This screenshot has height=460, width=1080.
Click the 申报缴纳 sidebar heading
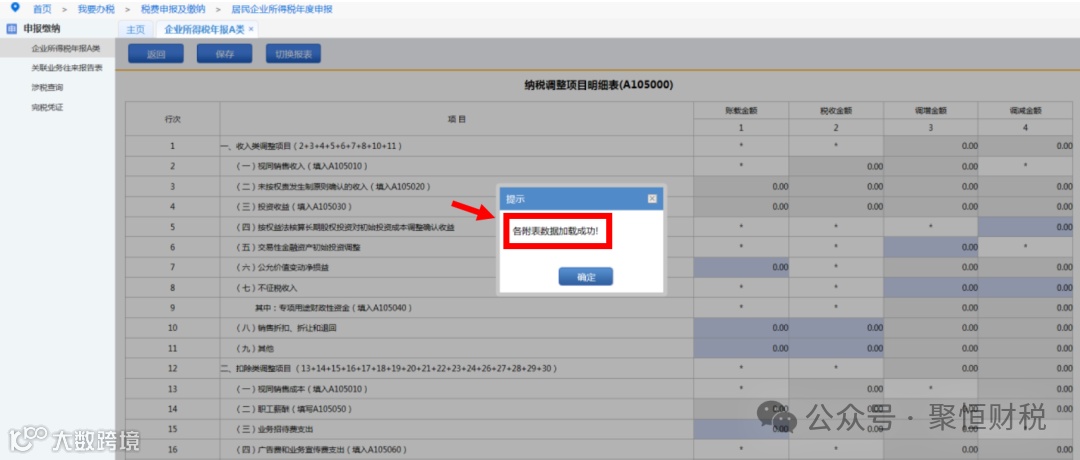coord(41,29)
